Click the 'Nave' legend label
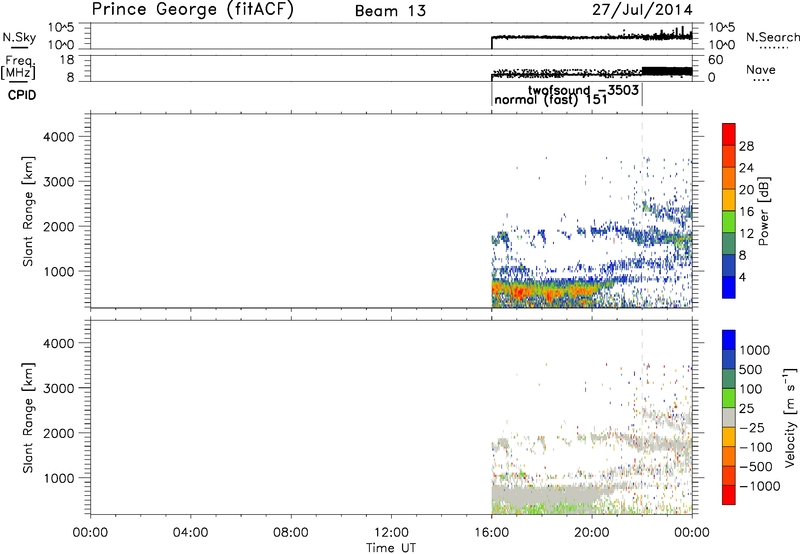 pos(760,70)
